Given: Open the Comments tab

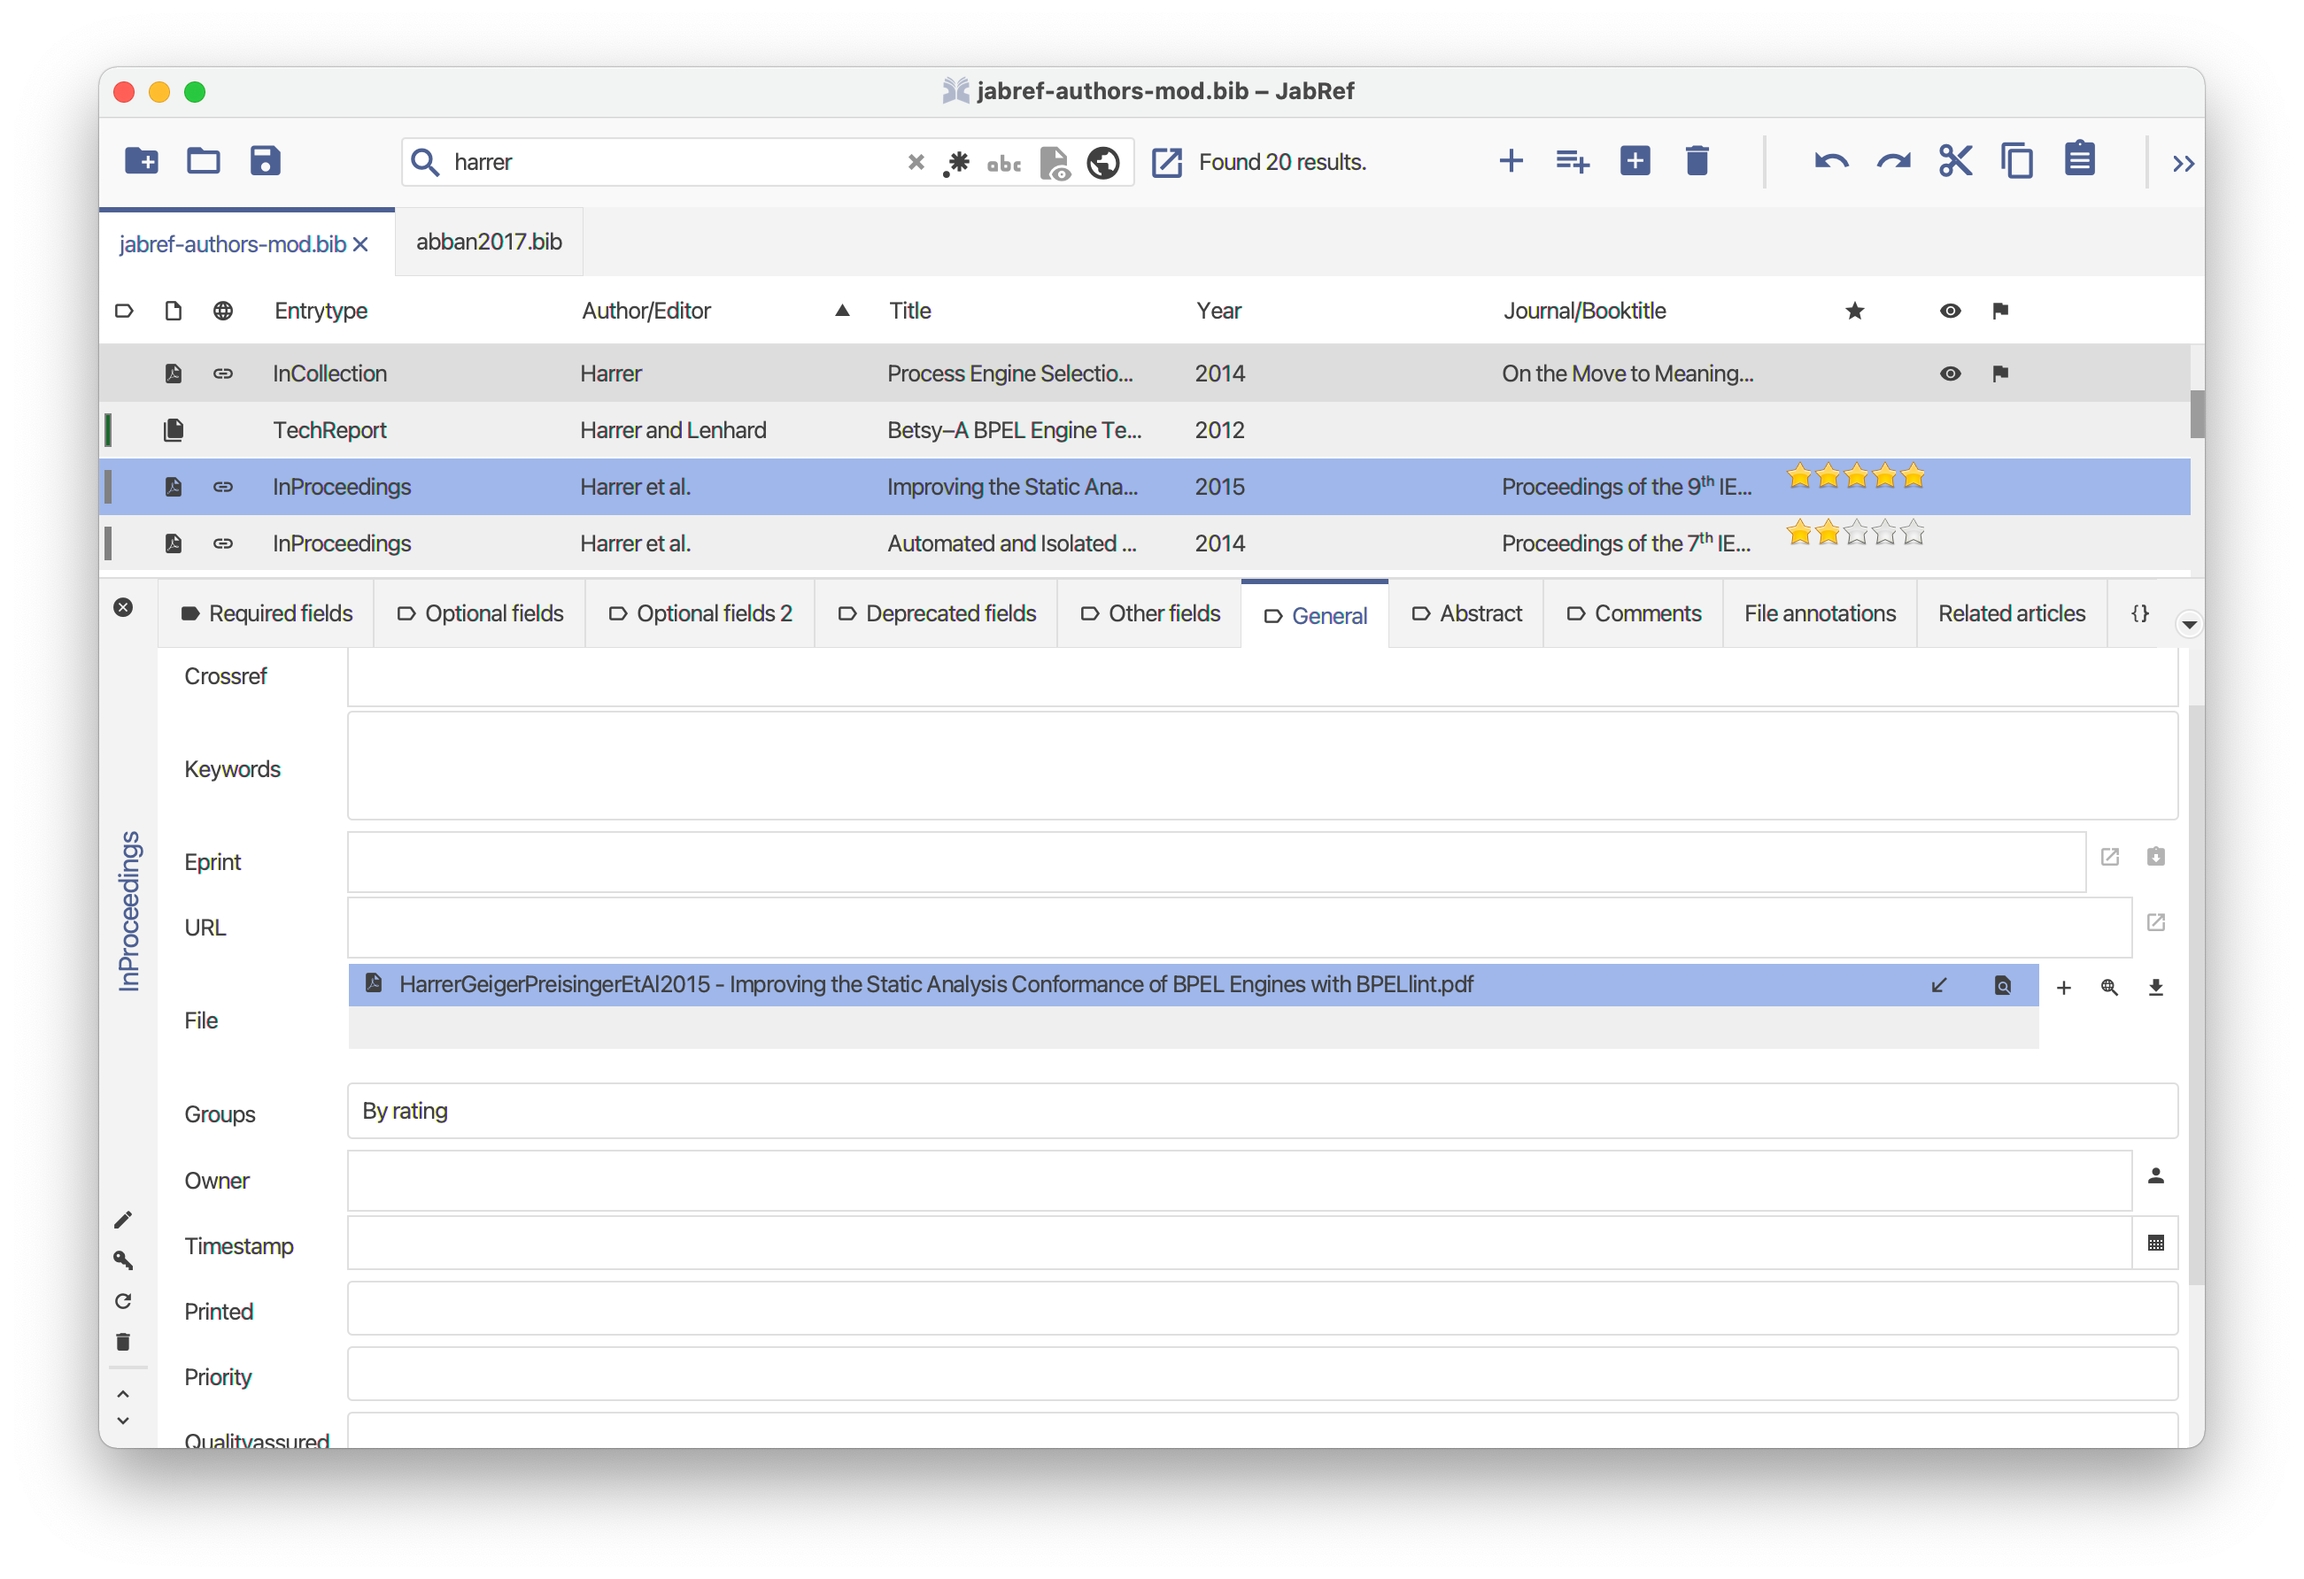Looking at the screenshot, I should point(1633,614).
